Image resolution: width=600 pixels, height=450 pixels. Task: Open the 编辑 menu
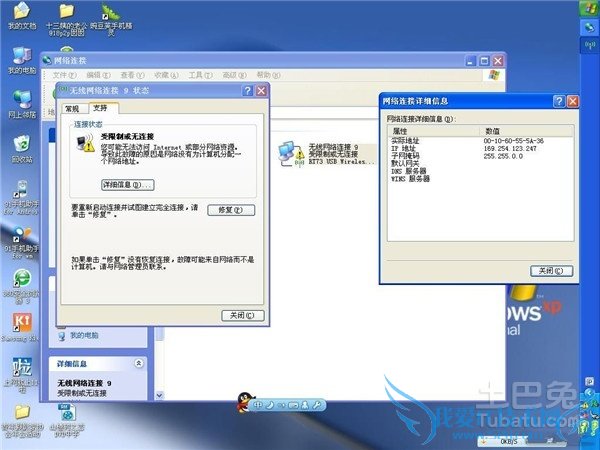pyautogui.click(x=98, y=75)
